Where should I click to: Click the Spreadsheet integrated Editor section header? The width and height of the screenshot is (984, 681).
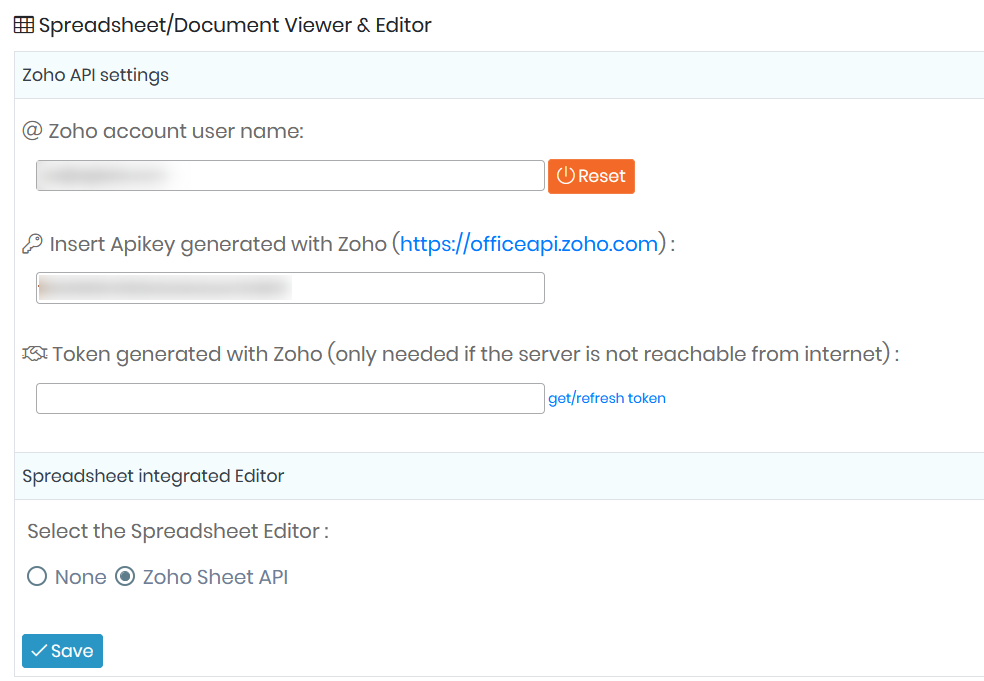499,476
